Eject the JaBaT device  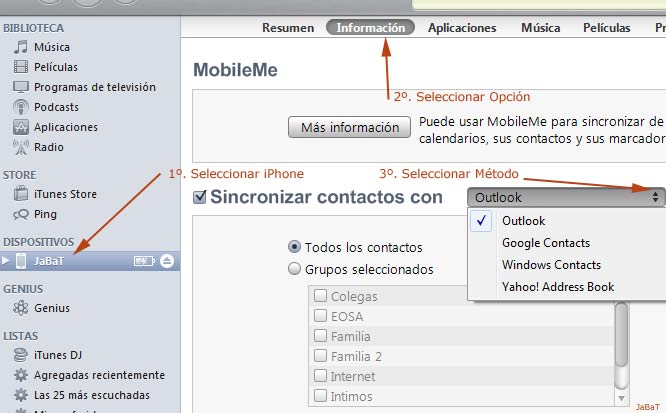click(167, 261)
